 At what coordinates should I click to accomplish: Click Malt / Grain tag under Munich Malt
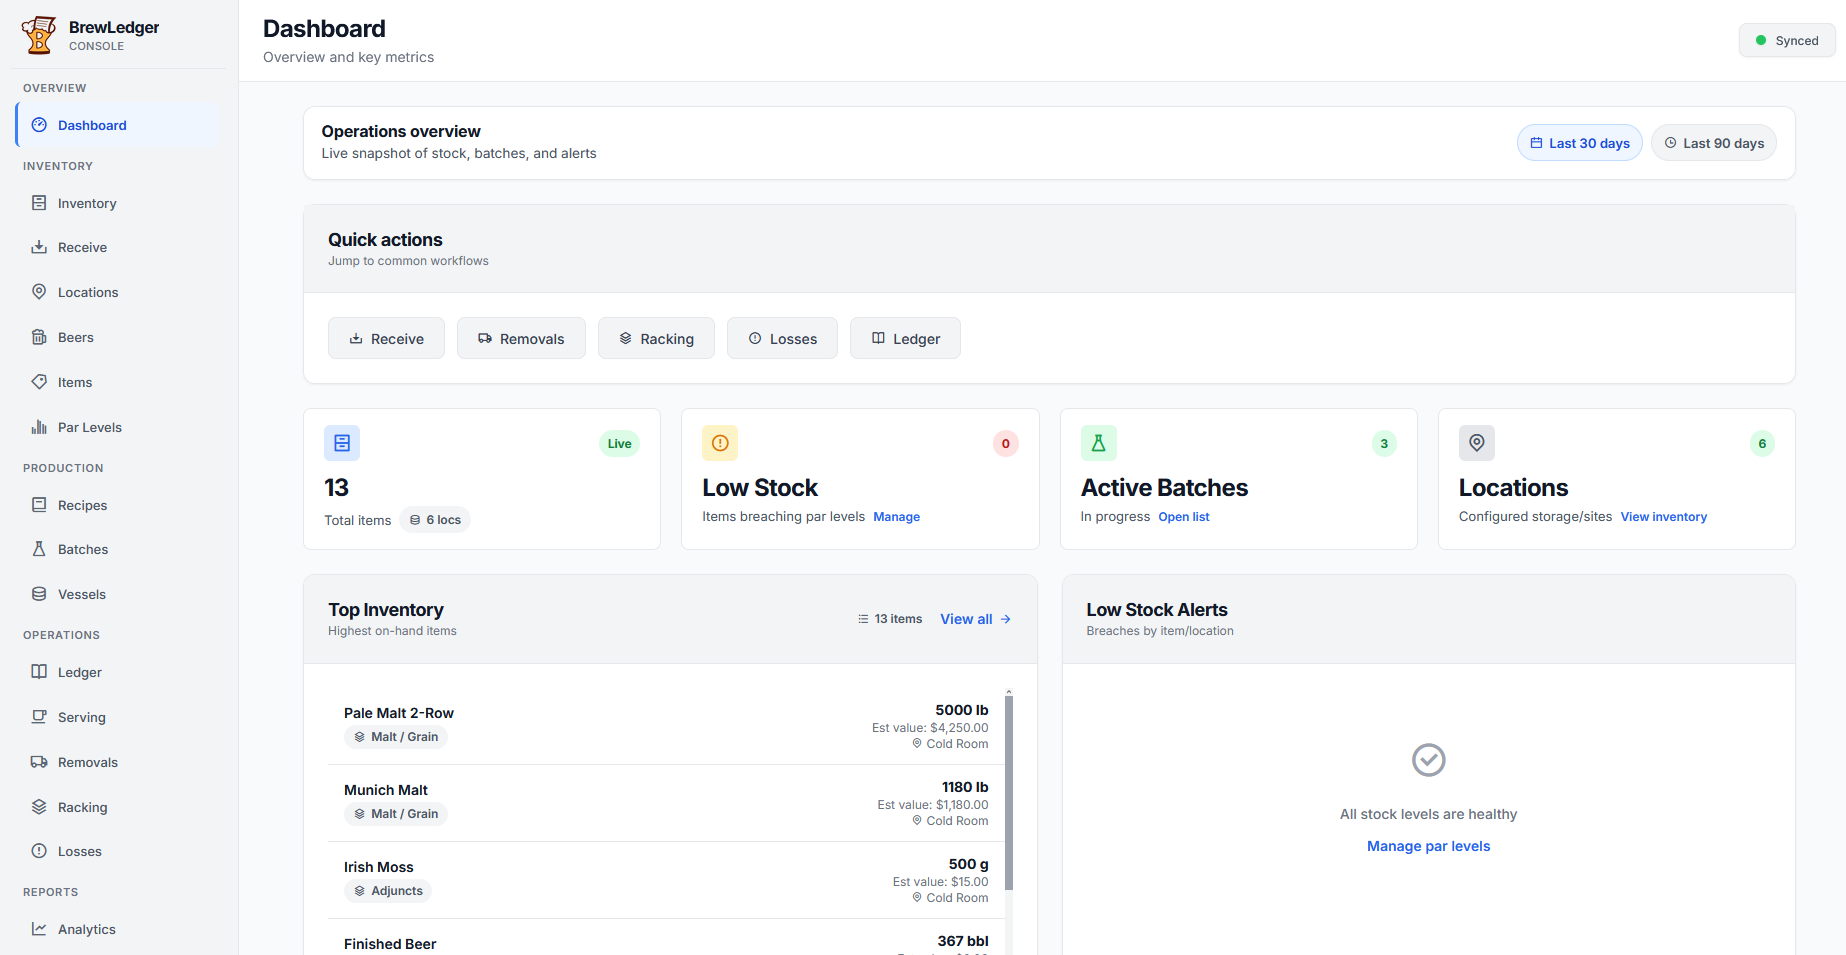pos(396,814)
